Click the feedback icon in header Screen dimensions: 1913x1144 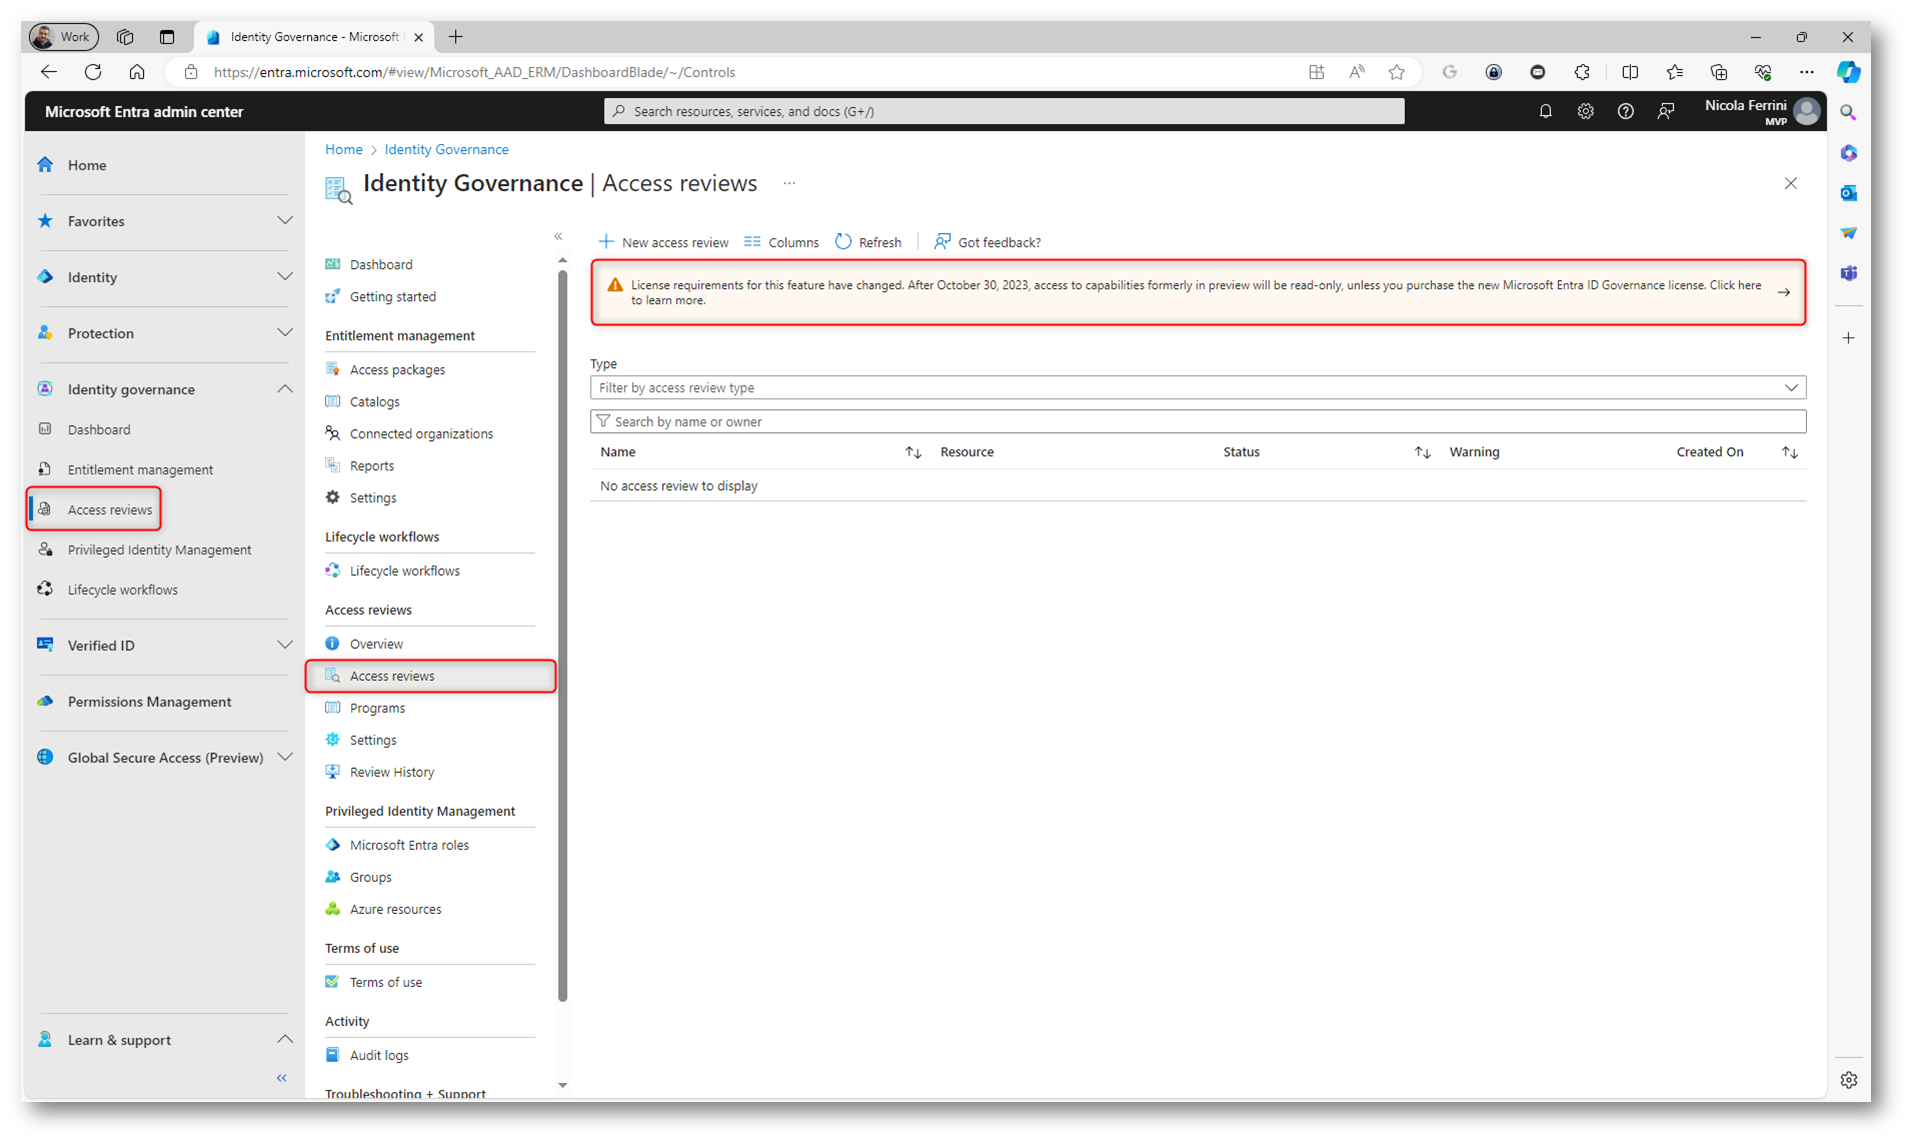click(1665, 111)
